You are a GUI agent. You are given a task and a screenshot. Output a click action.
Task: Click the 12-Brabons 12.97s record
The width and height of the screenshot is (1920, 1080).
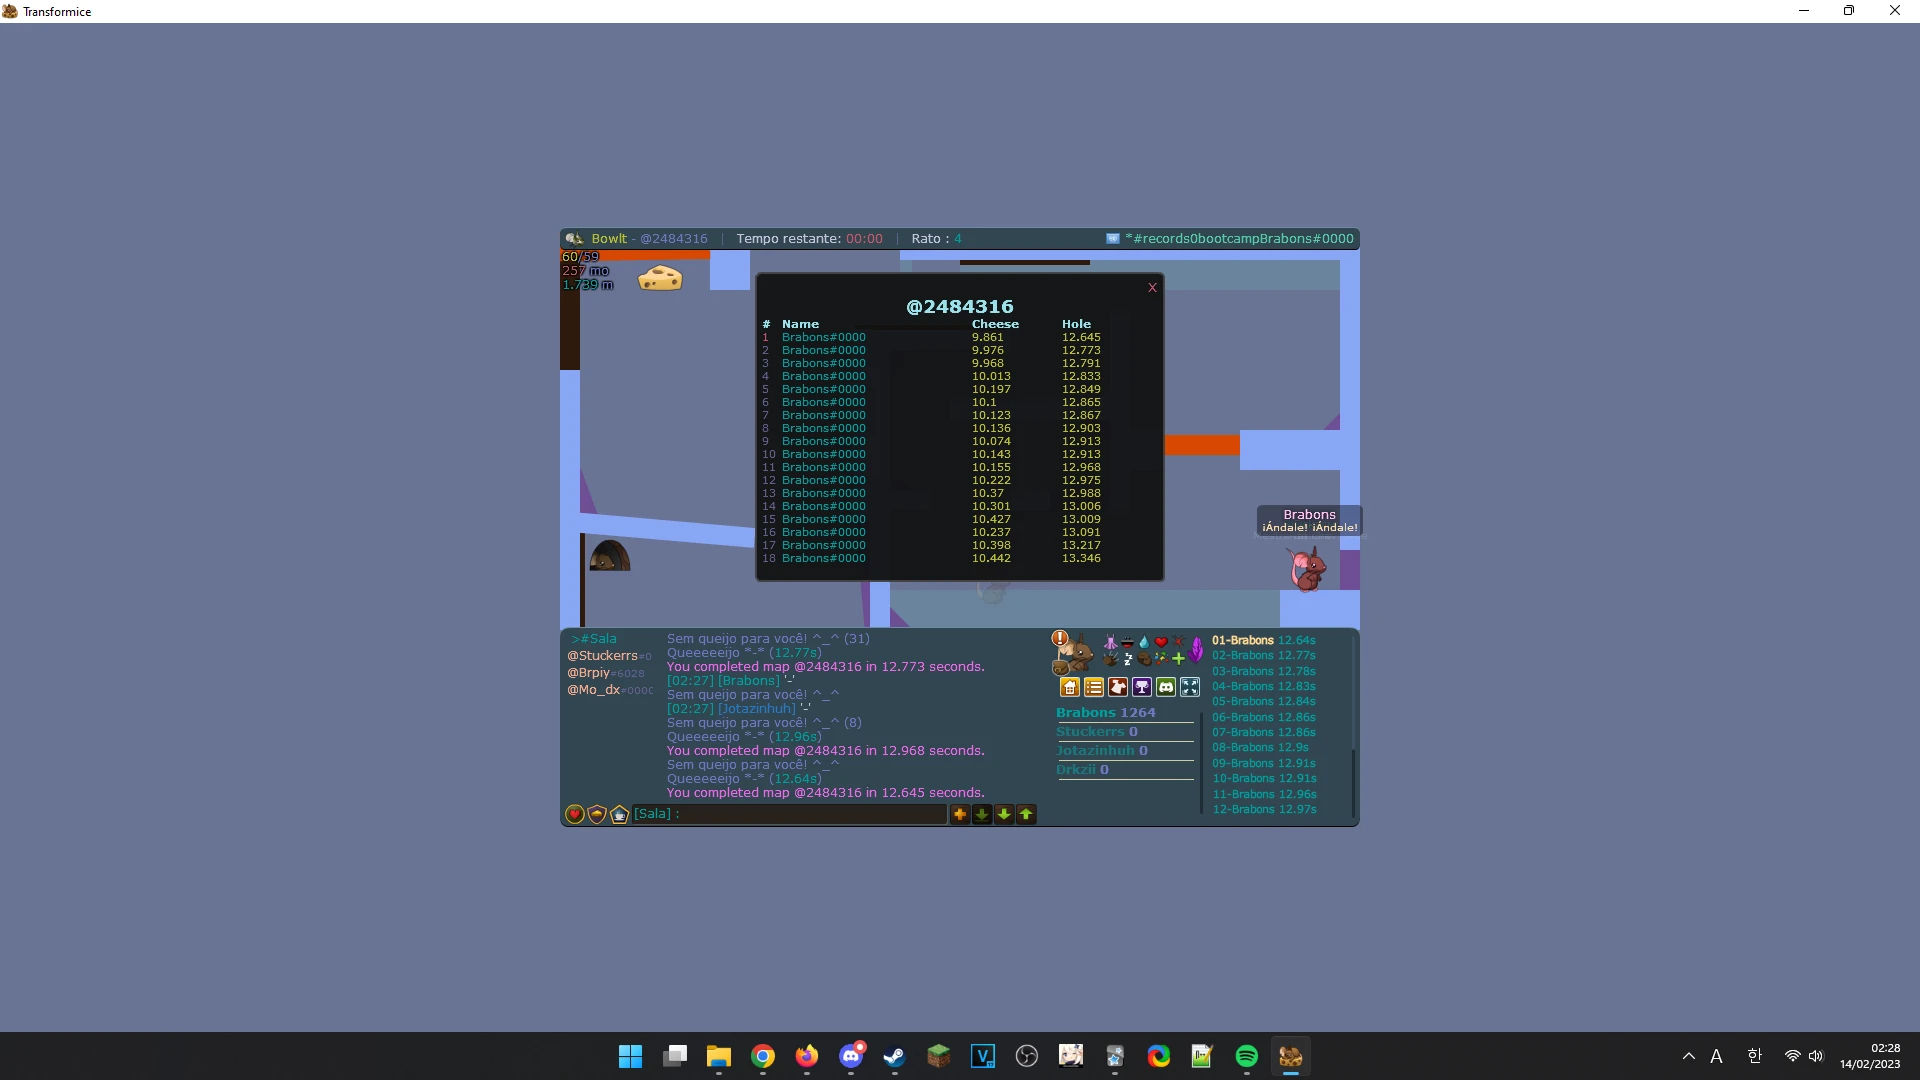click(1264, 809)
